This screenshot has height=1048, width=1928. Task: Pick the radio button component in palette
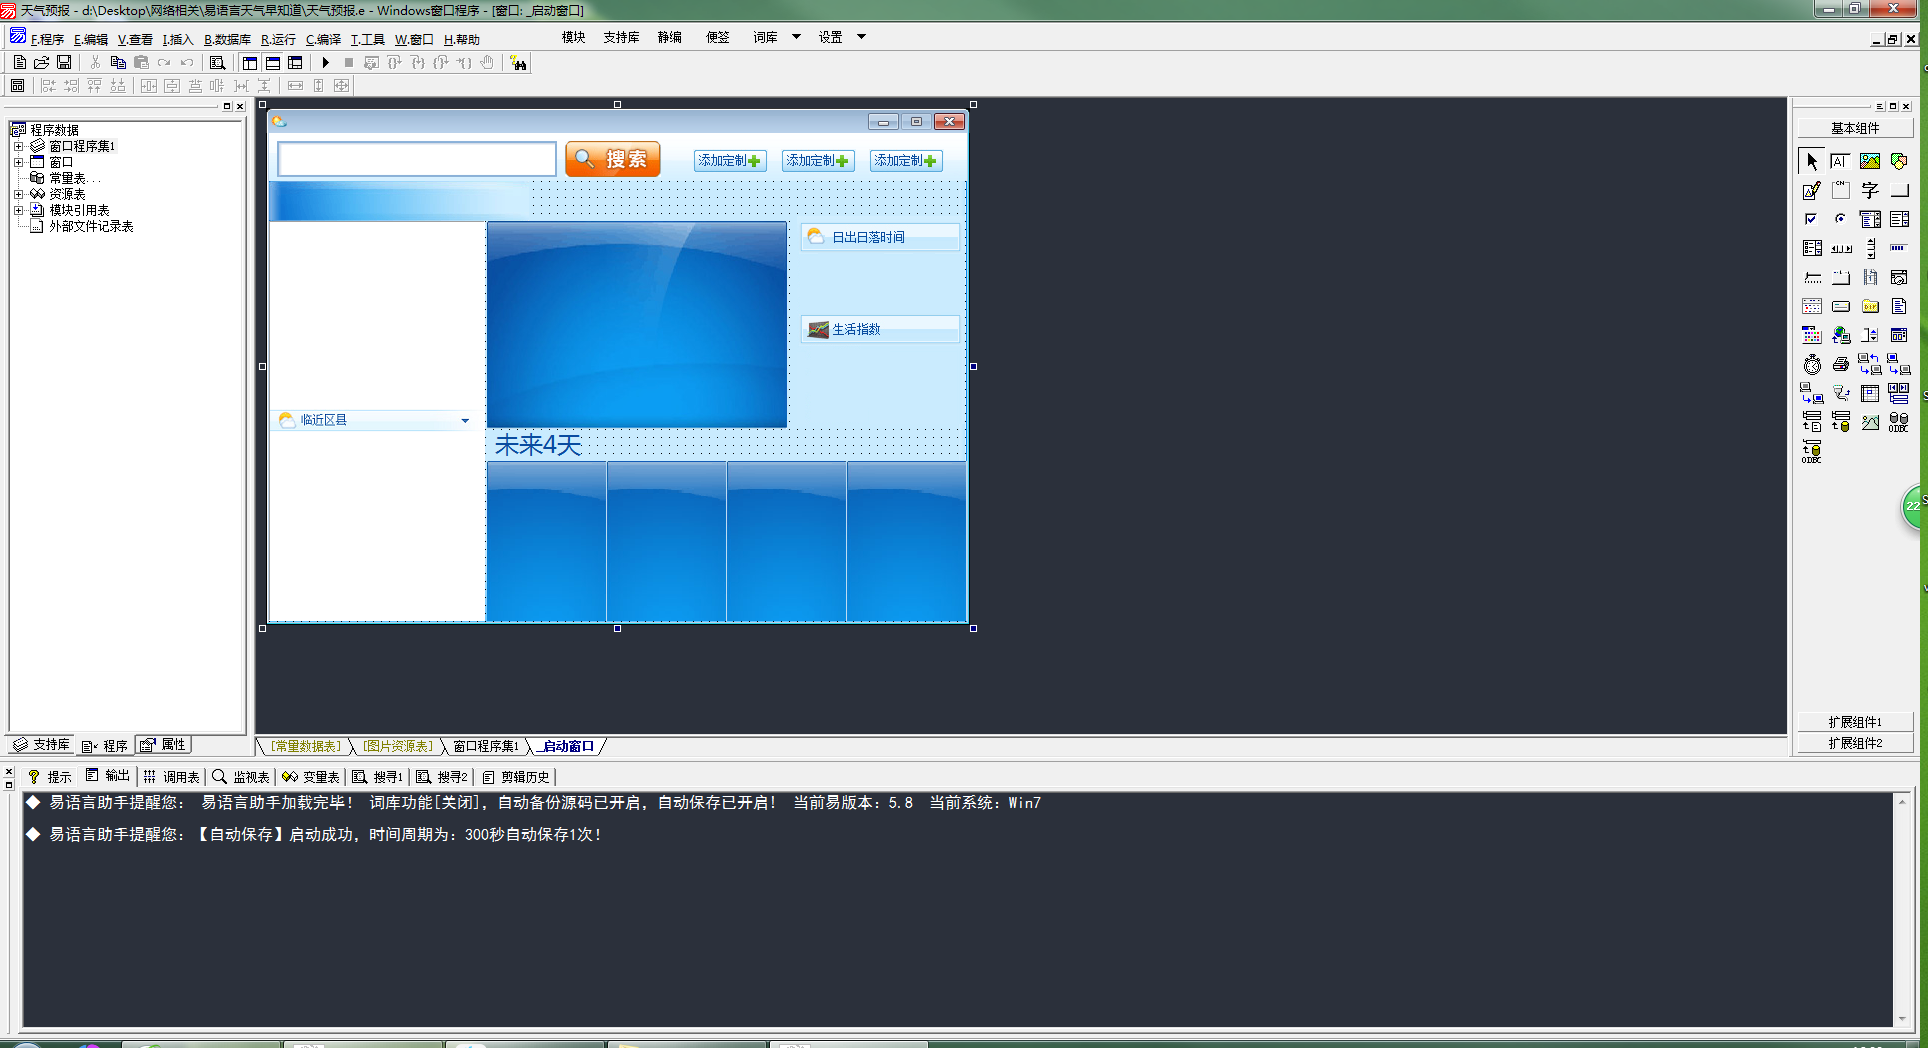[1841, 219]
